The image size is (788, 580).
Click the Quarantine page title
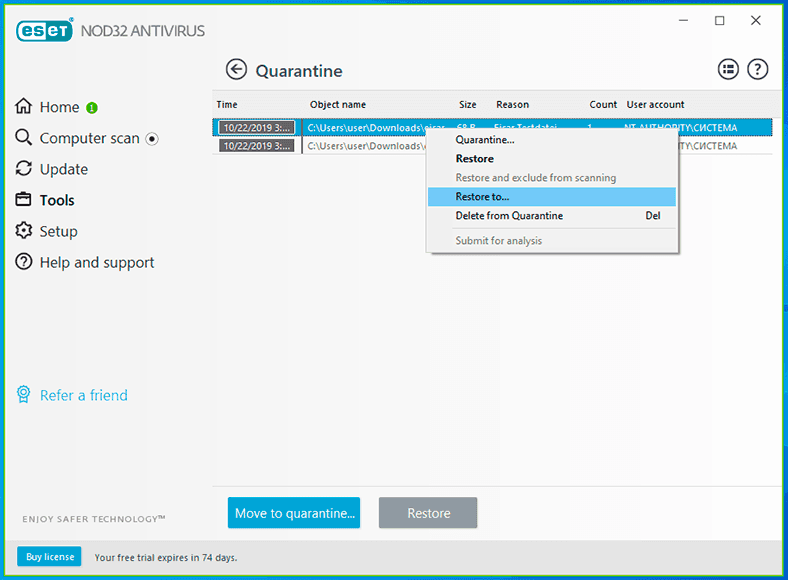pos(299,71)
